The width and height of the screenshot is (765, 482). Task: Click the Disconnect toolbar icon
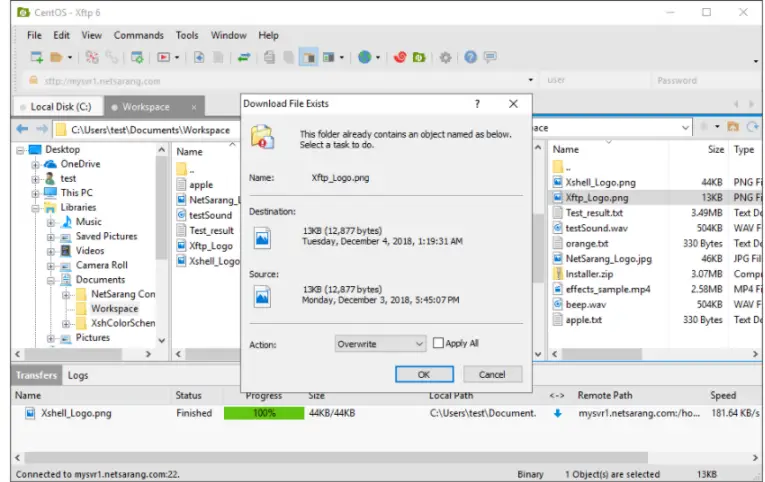click(x=92, y=57)
